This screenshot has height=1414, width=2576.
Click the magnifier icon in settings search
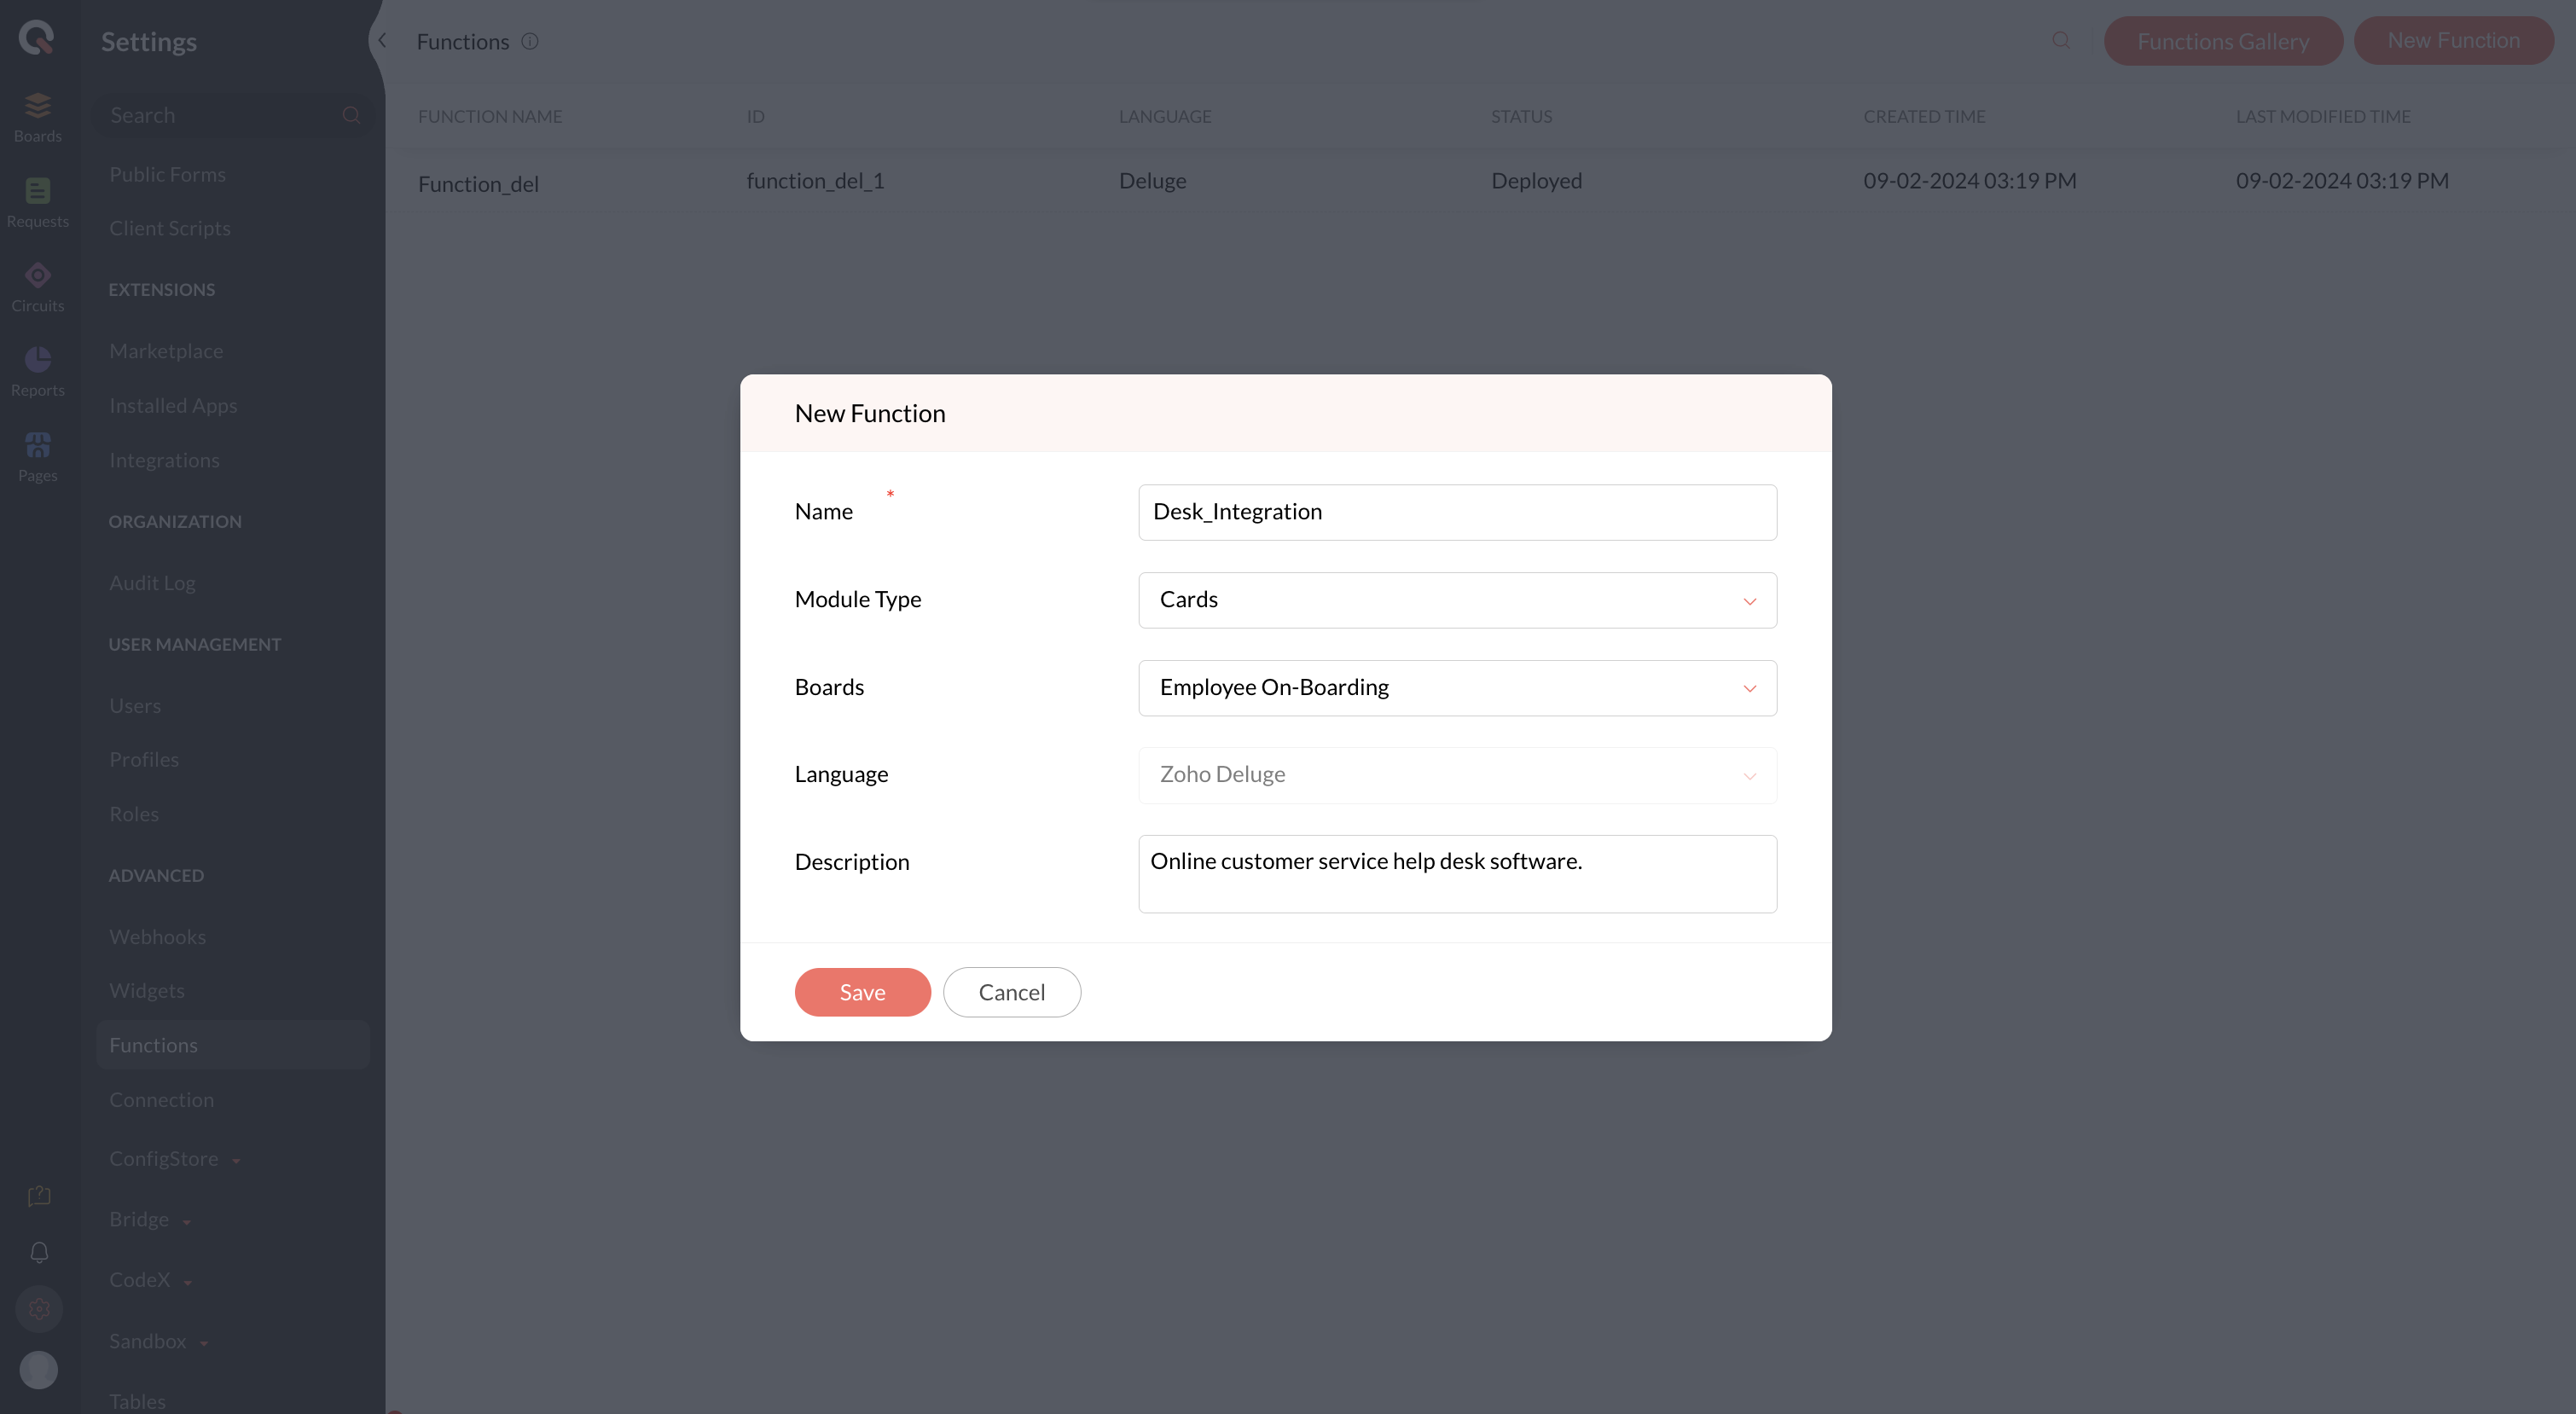(351, 115)
